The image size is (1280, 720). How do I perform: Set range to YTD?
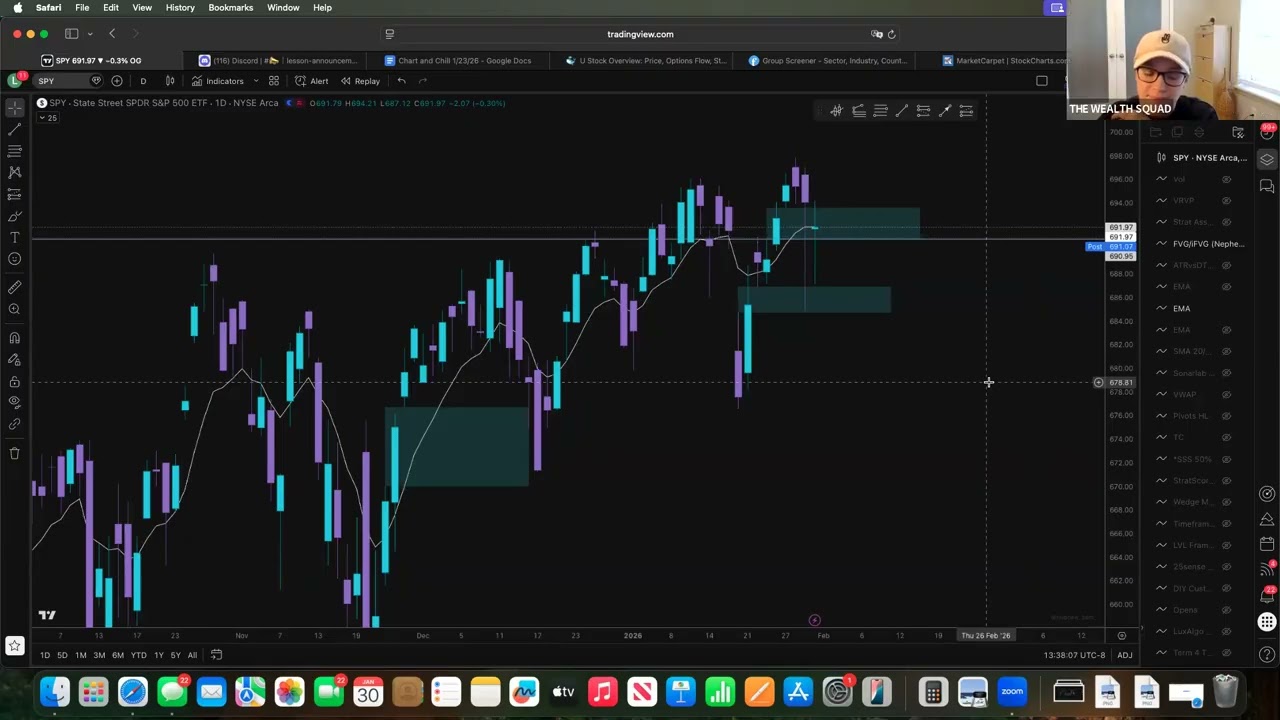(138, 655)
